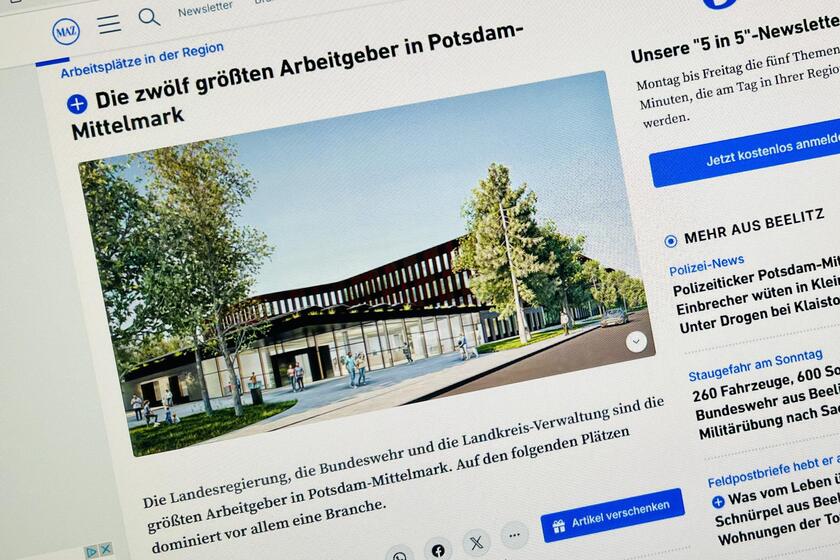Share article via Facebook icon

click(x=438, y=549)
